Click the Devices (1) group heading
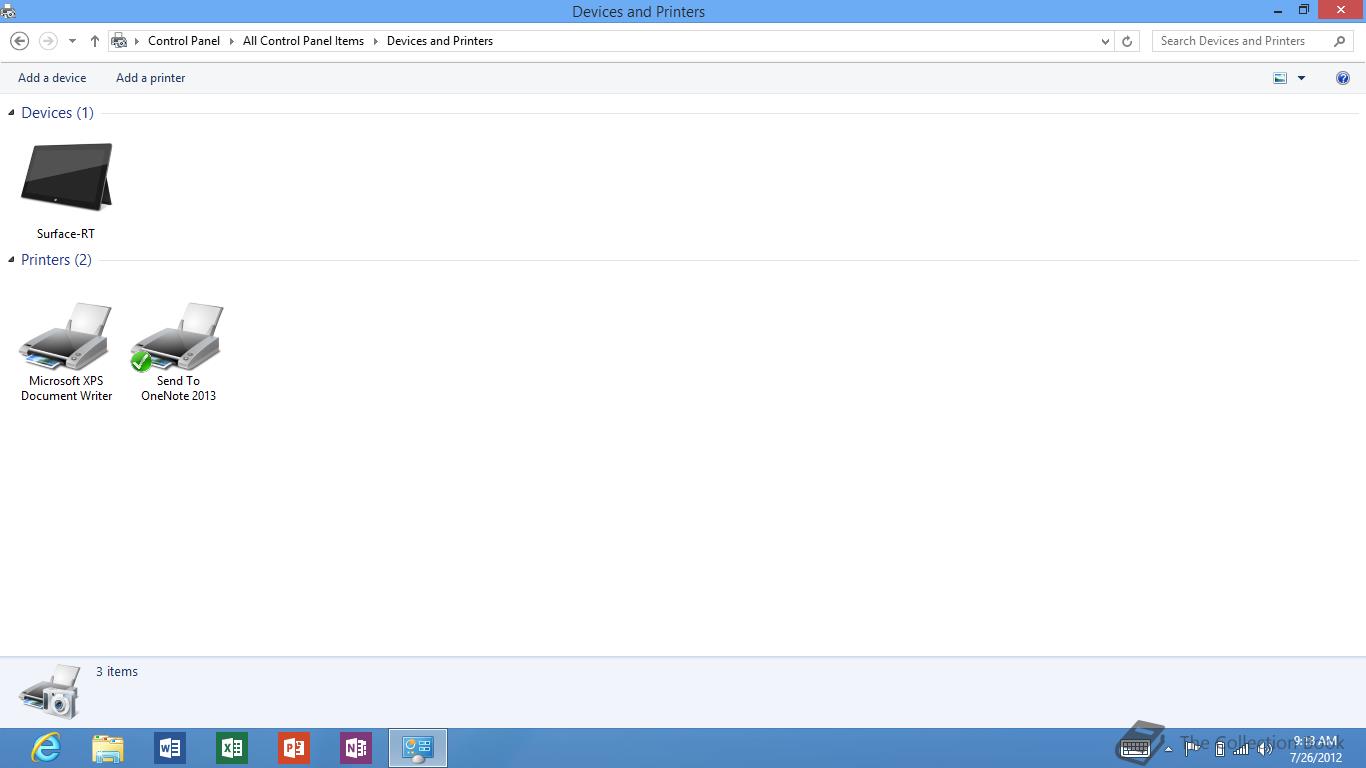 coord(57,113)
